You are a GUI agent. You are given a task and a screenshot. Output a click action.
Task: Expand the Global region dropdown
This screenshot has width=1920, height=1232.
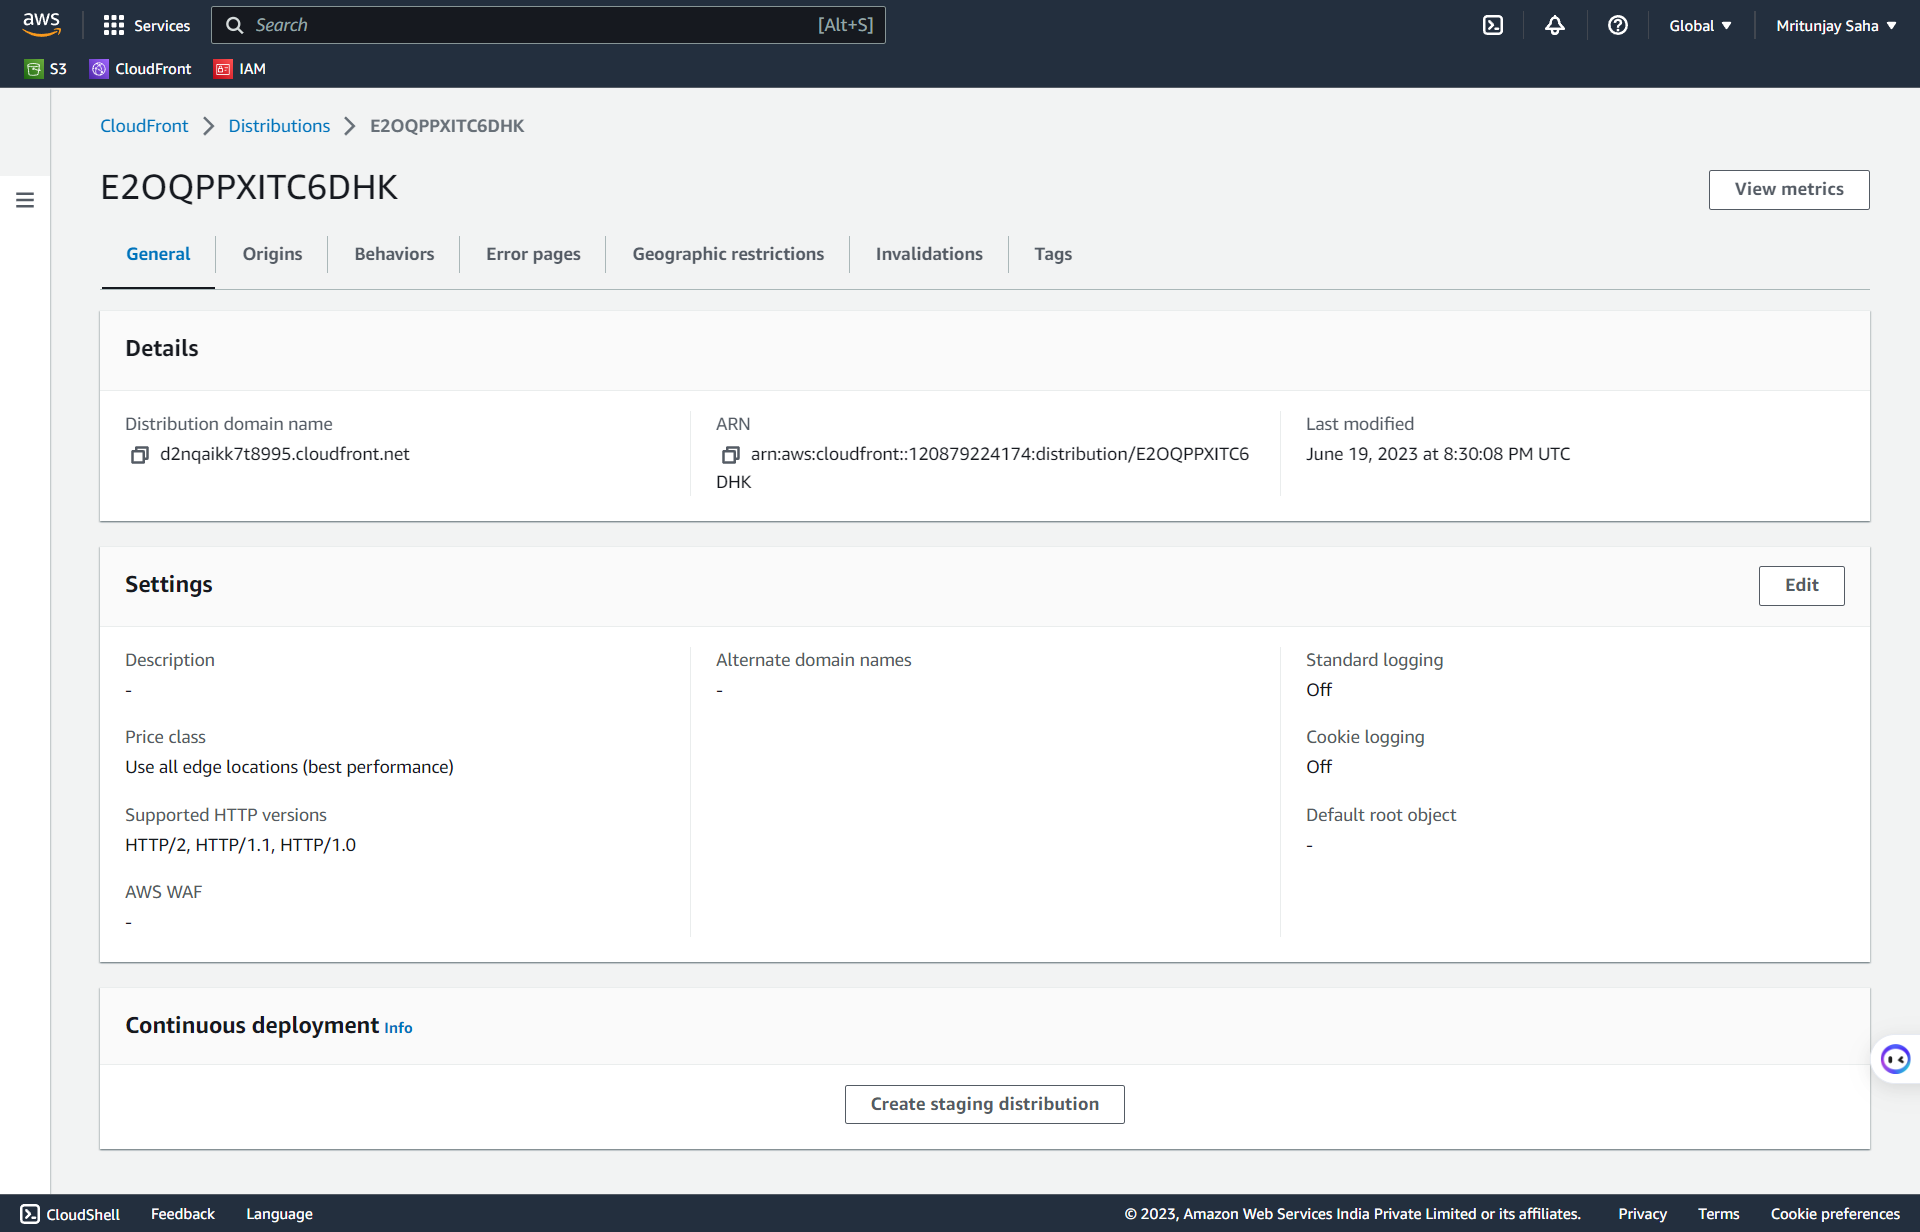pos(1699,25)
